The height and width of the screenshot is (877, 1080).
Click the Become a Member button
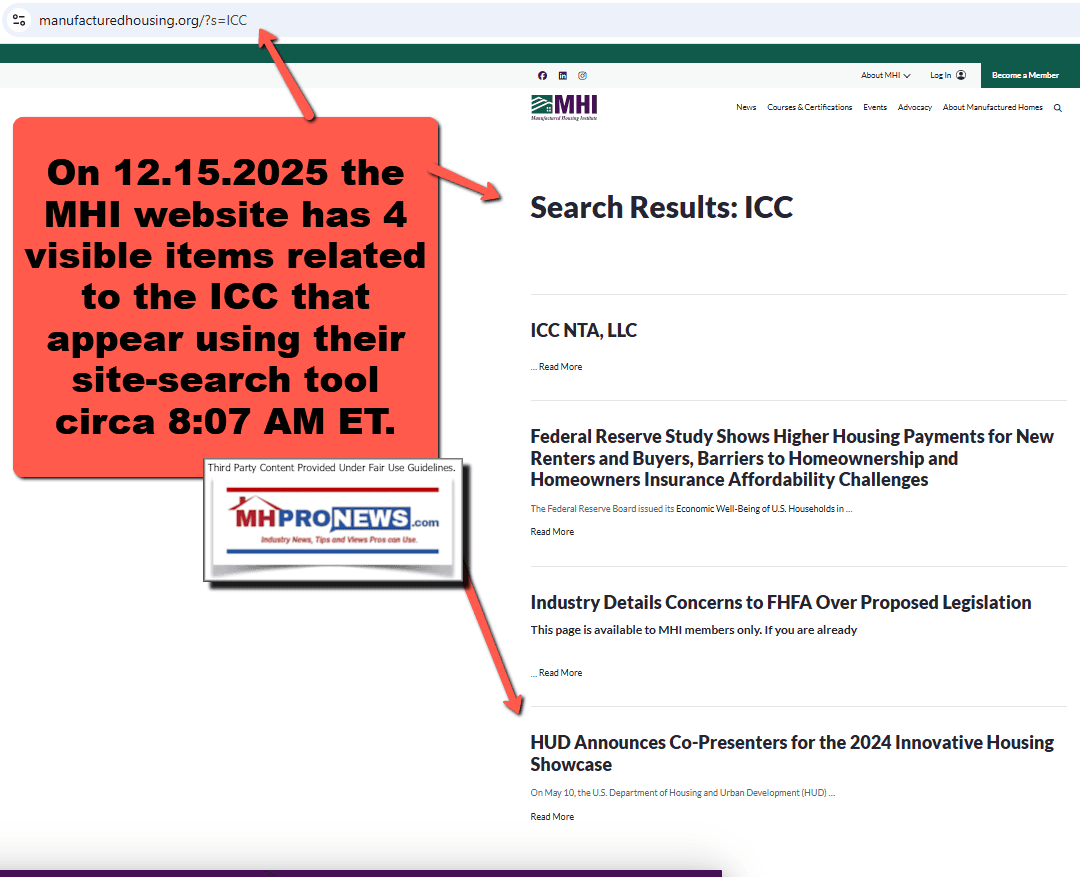point(1025,75)
